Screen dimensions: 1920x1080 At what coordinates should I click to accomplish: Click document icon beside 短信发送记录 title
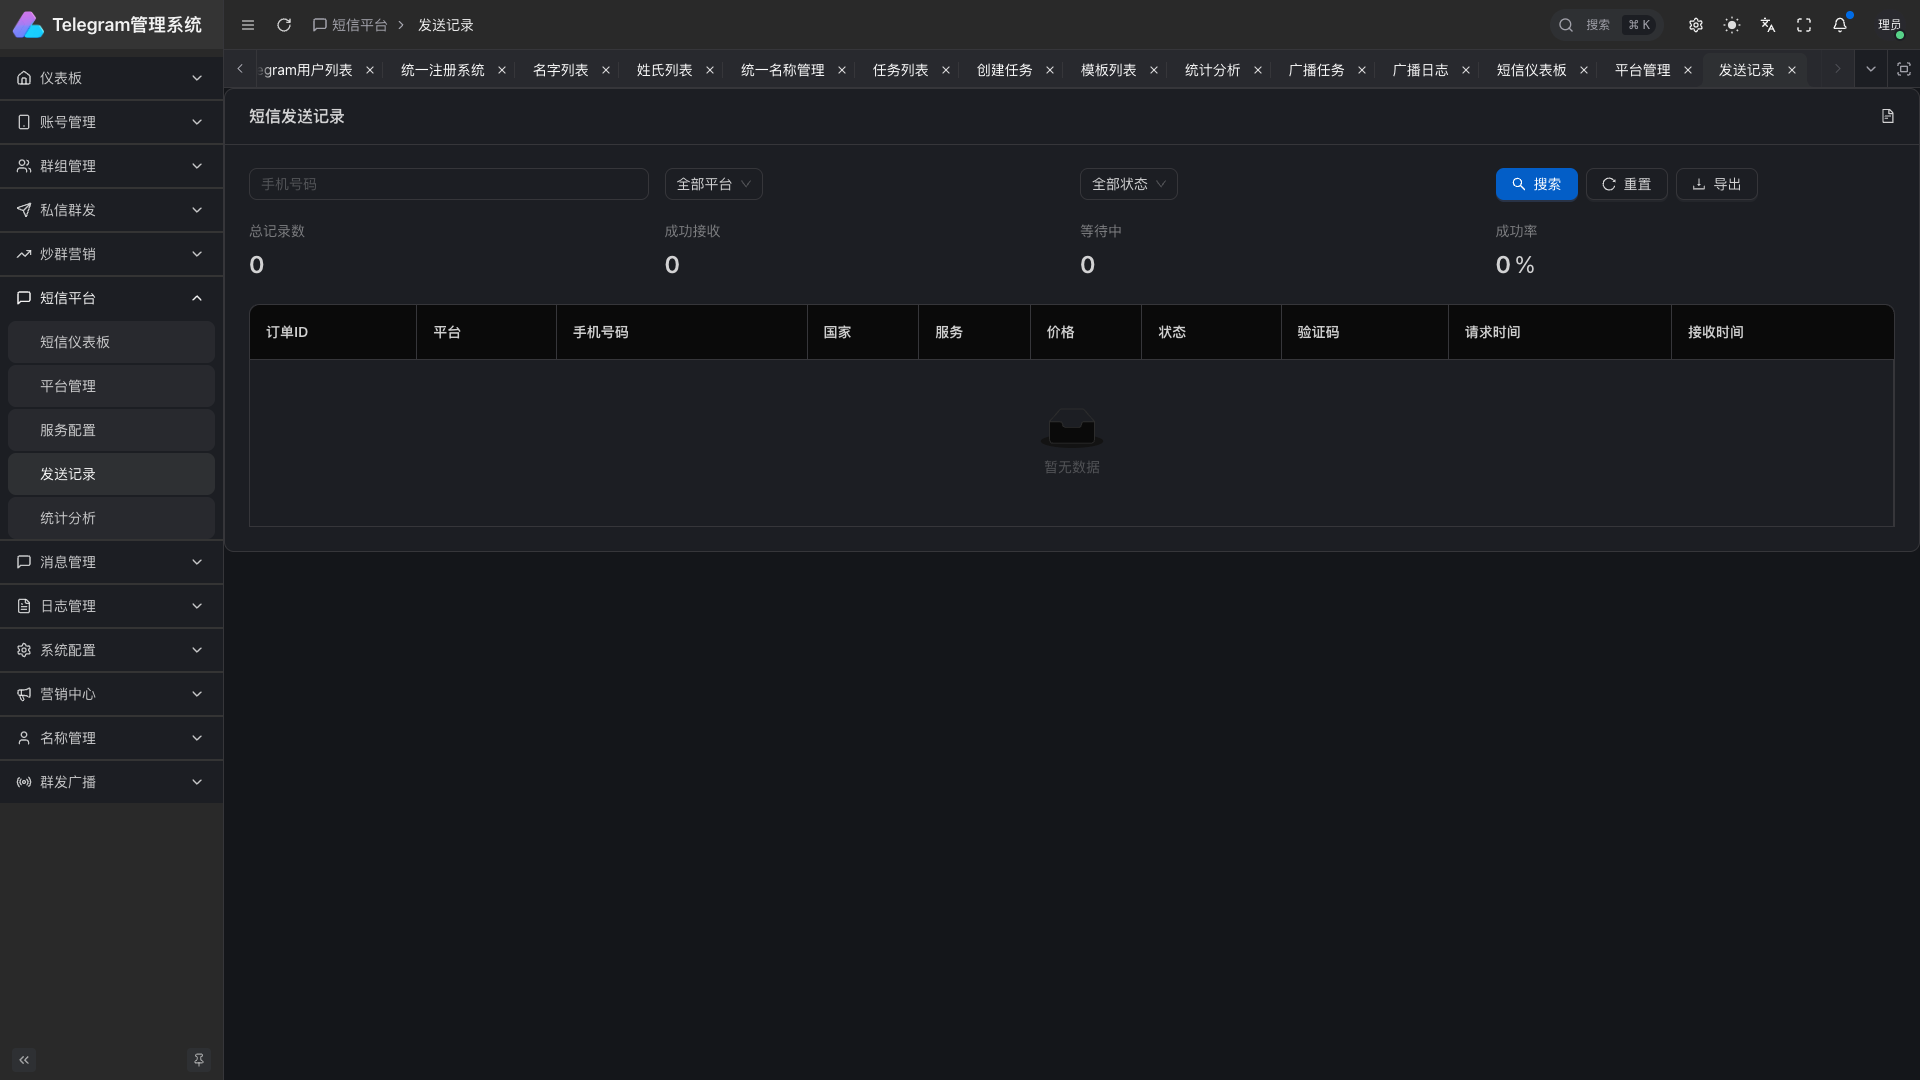[1888, 116]
